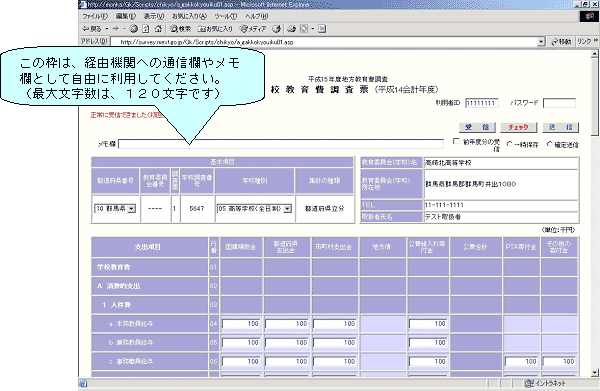Click the 所在地 address field

501,184
